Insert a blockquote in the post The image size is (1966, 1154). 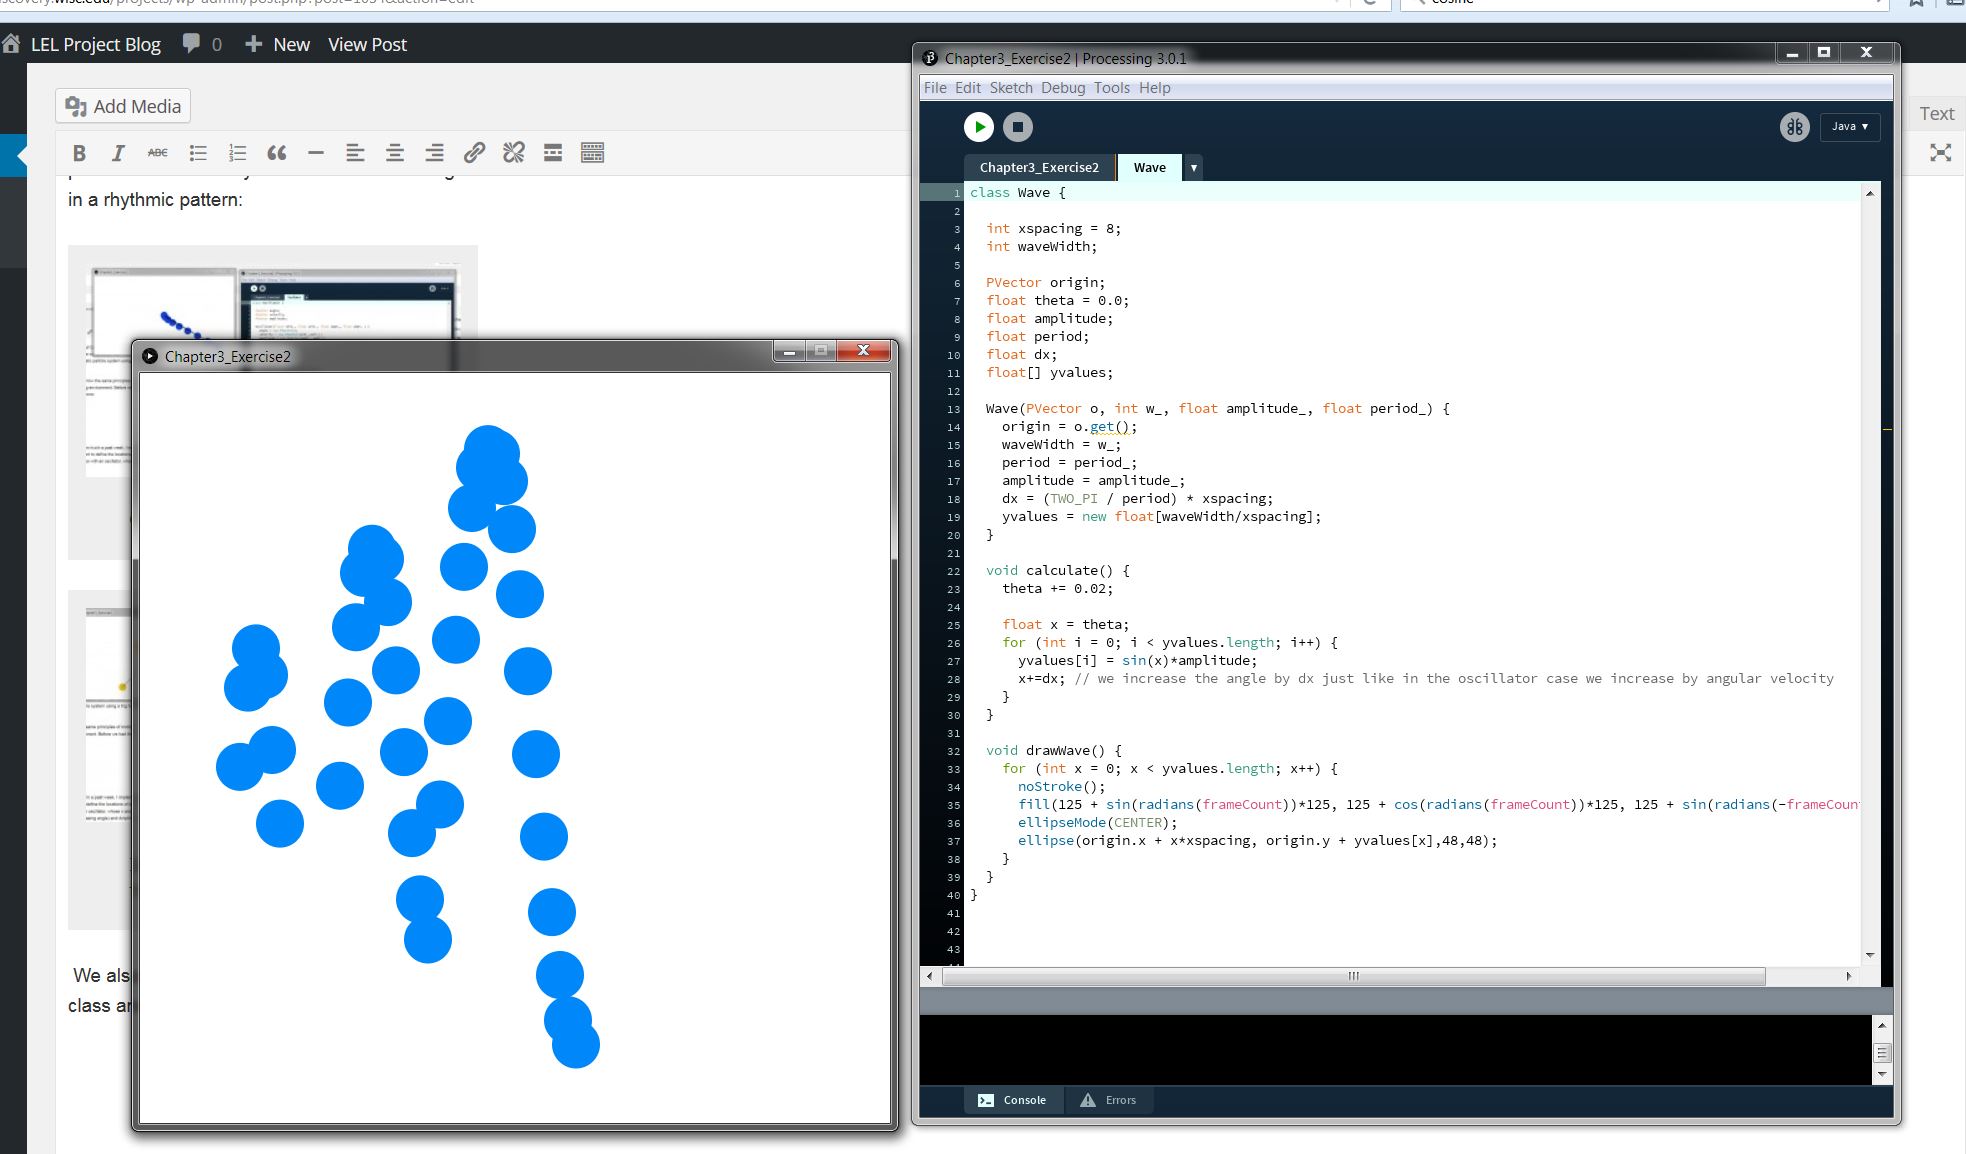pyautogui.click(x=277, y=153)
